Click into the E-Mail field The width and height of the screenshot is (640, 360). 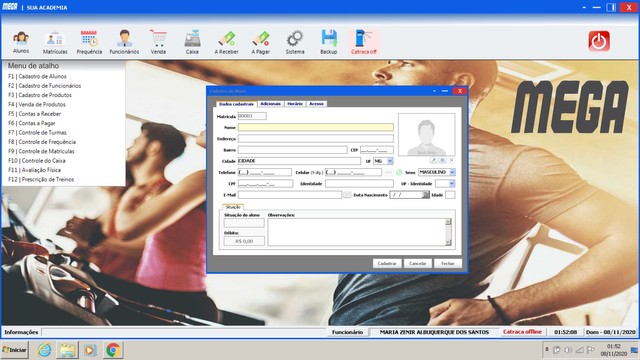(290, 195)
